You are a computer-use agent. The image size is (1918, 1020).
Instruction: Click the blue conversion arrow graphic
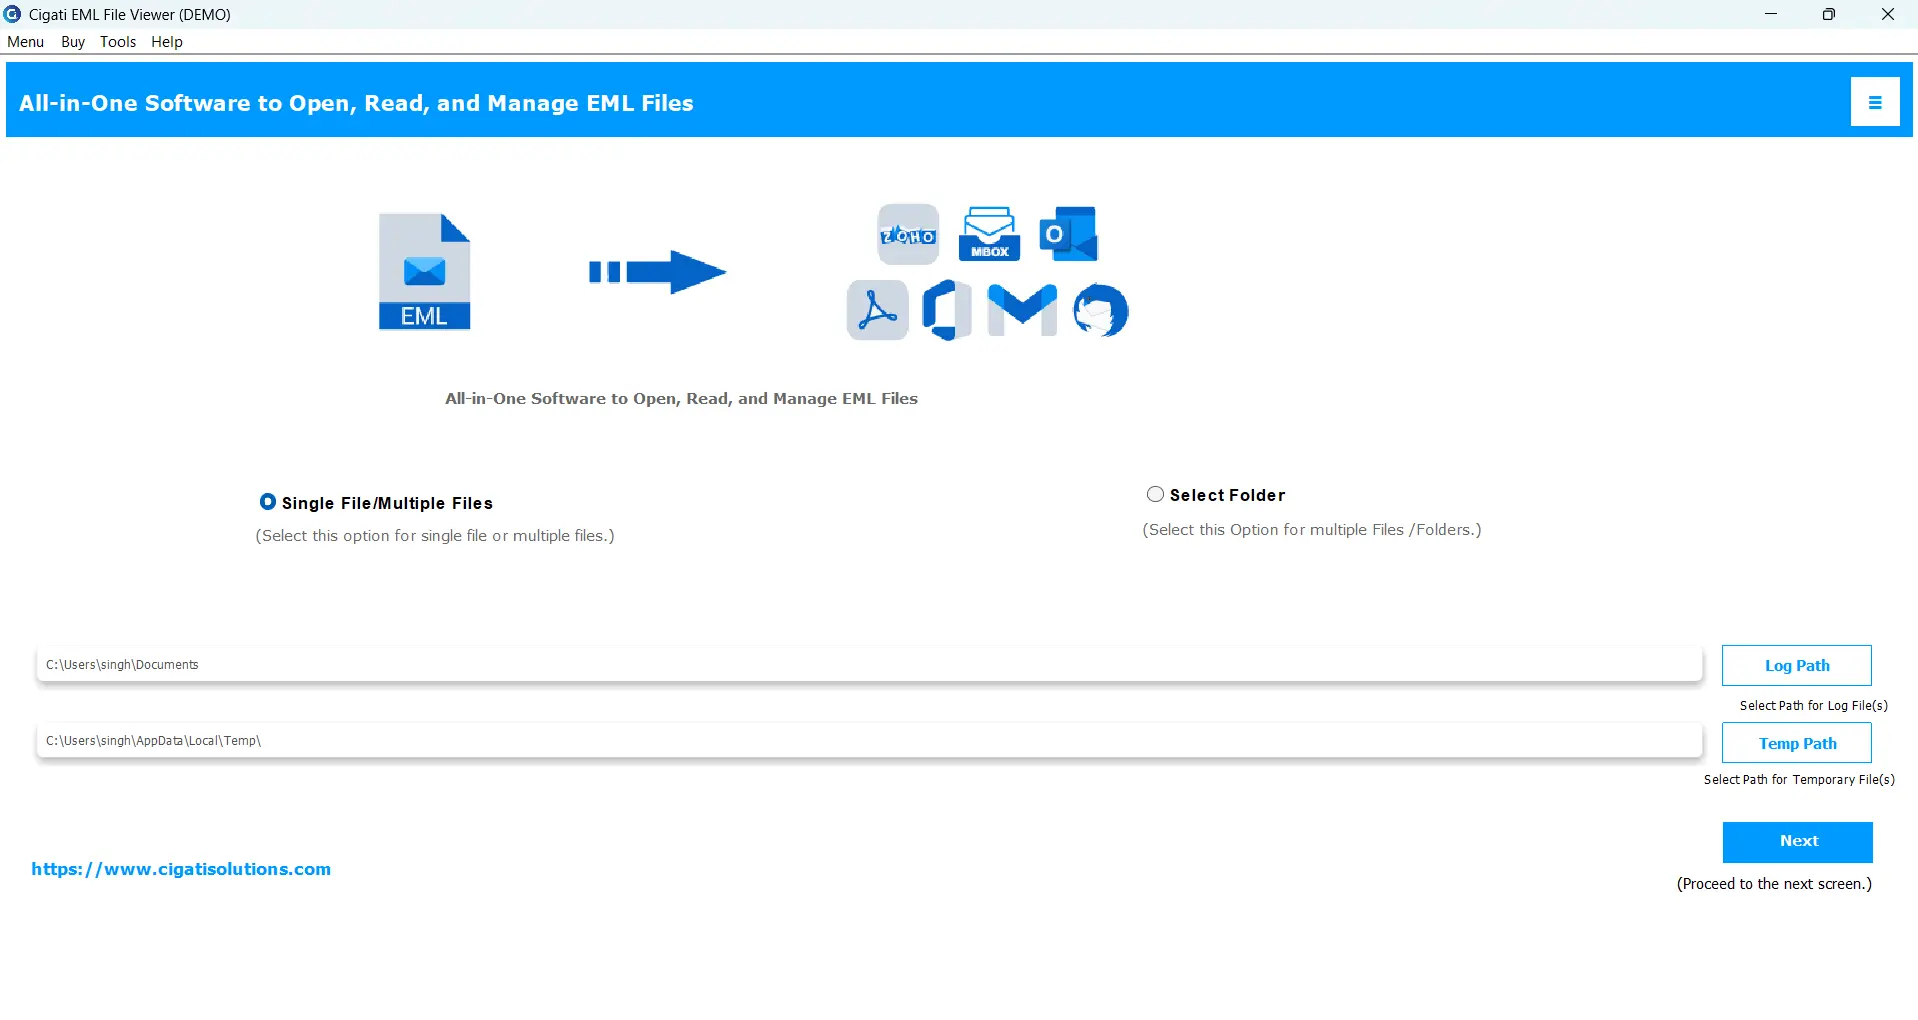tap(657, 272)
